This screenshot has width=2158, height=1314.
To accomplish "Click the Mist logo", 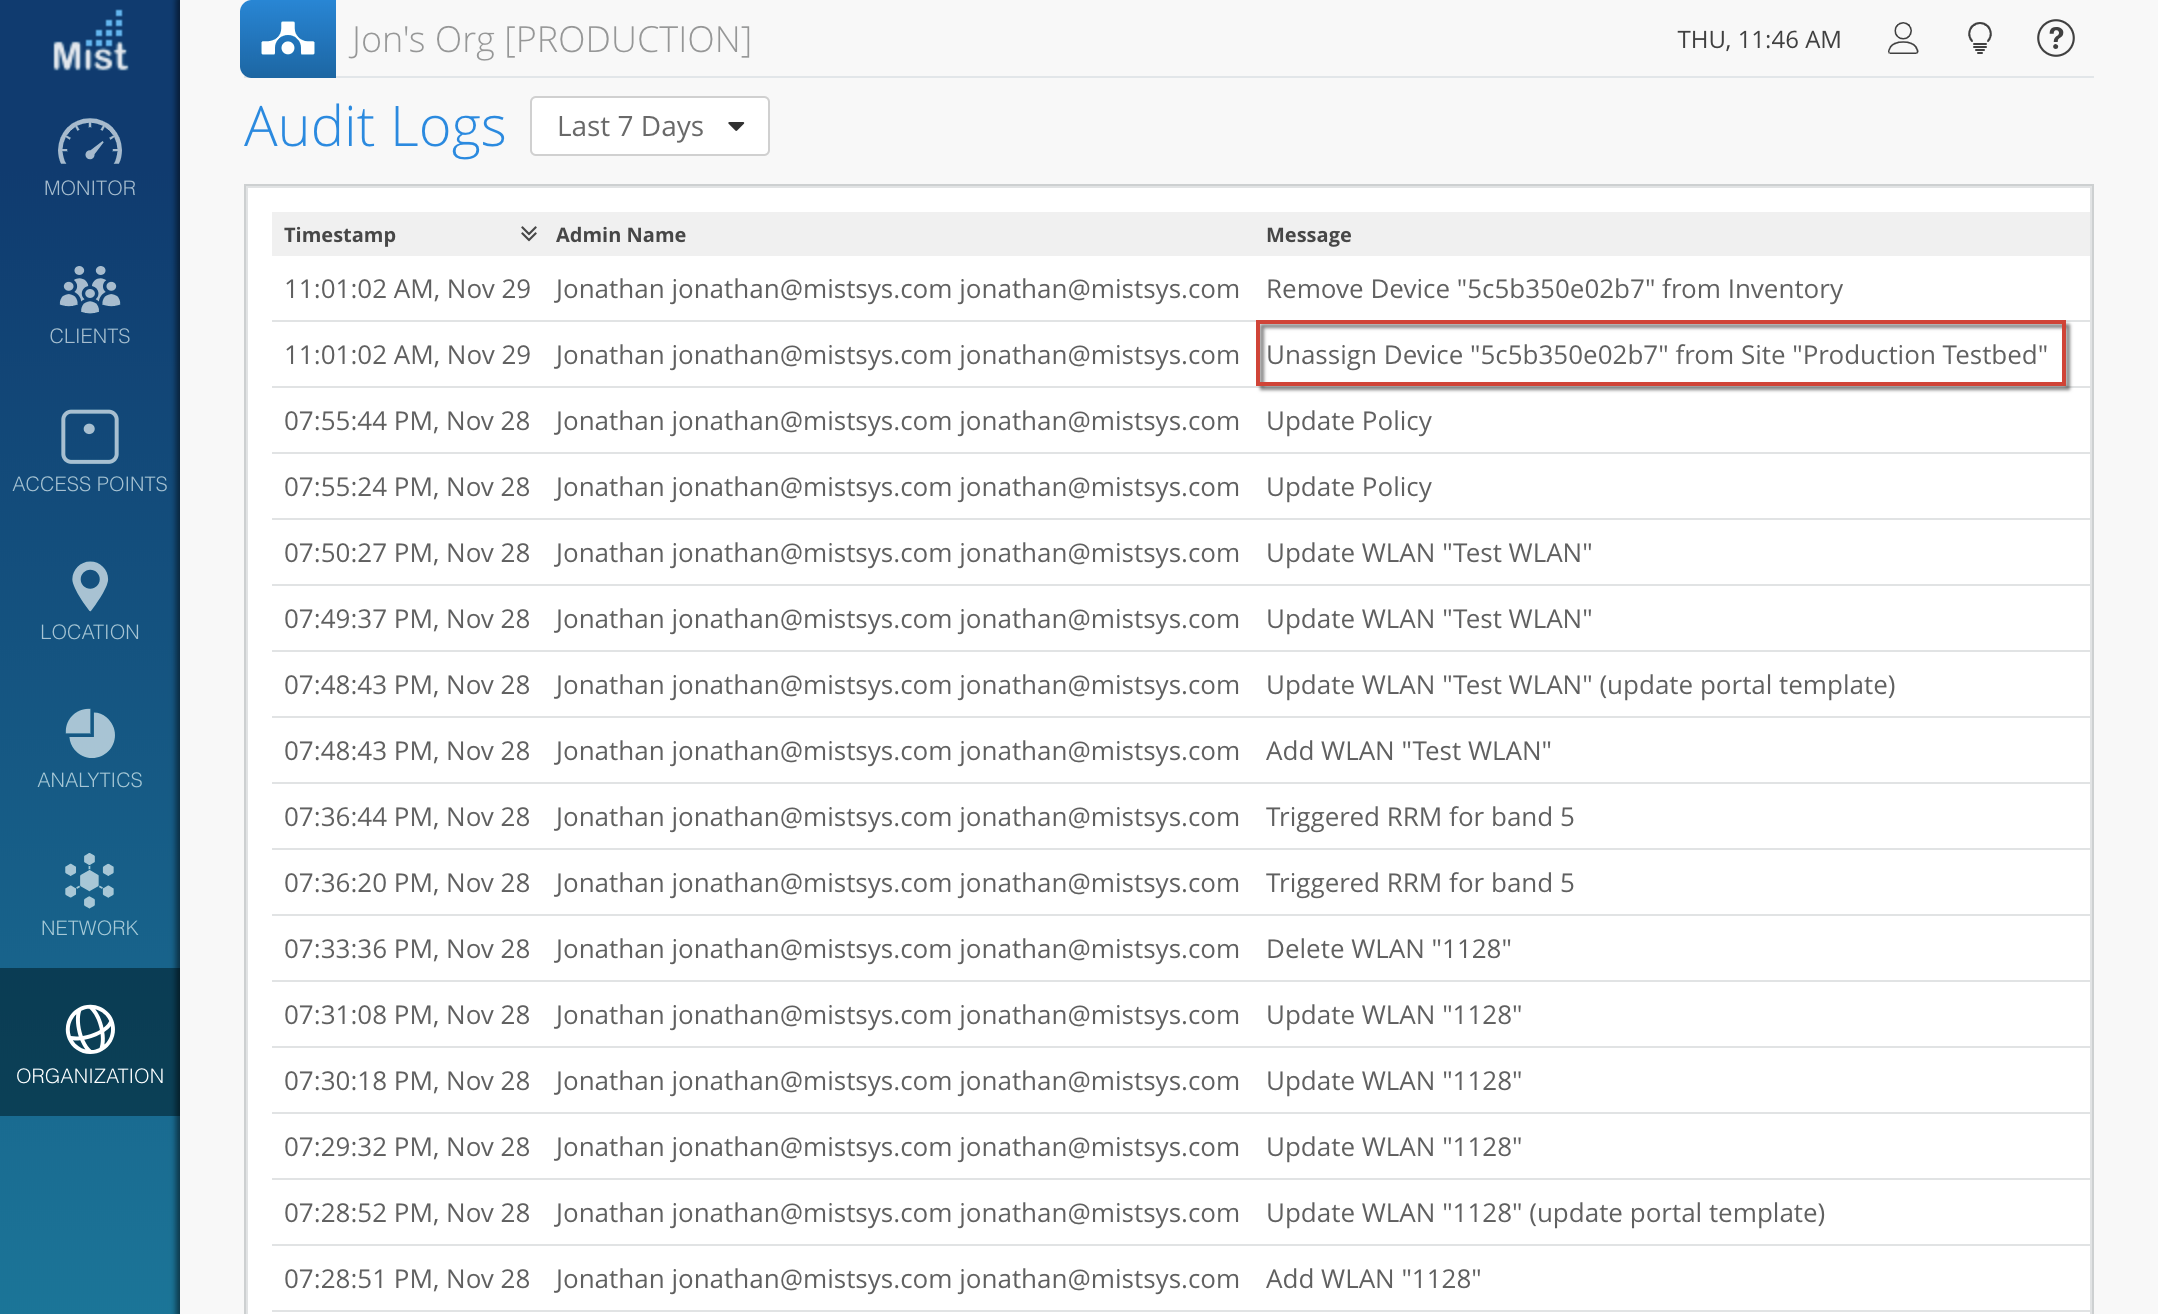I will (x=90, y=42).
